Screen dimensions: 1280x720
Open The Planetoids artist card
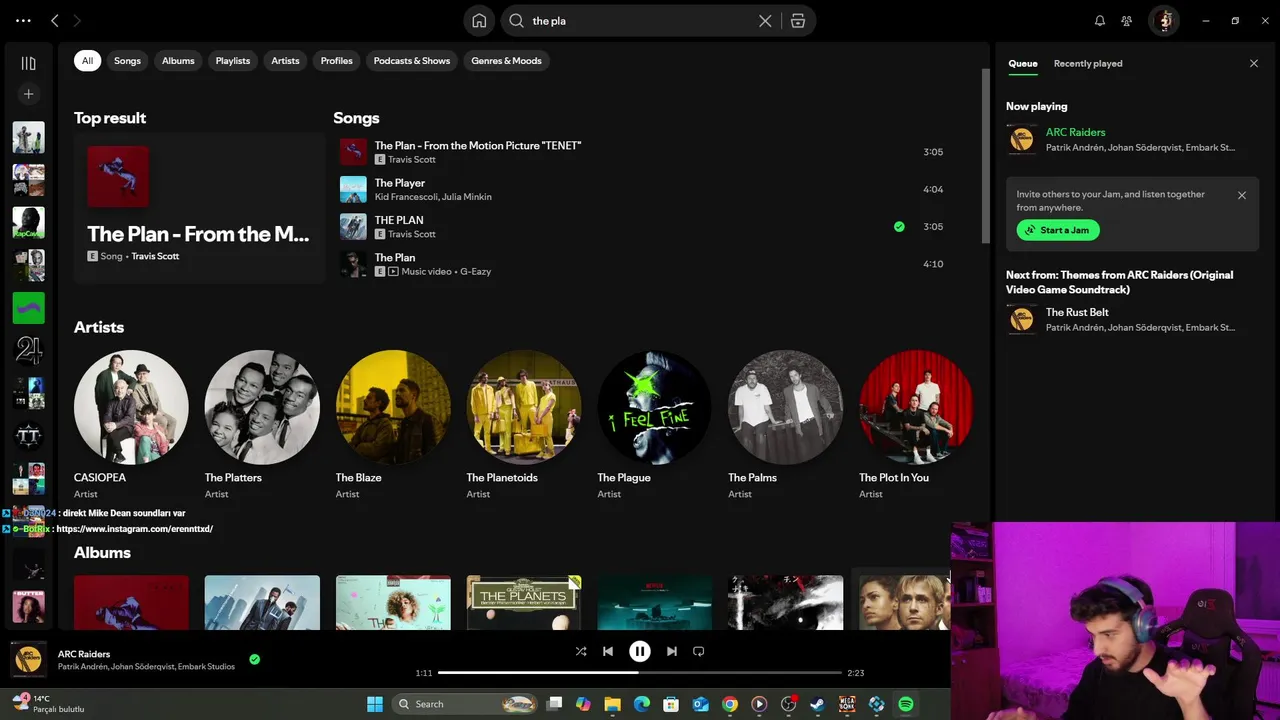(524, 424)
